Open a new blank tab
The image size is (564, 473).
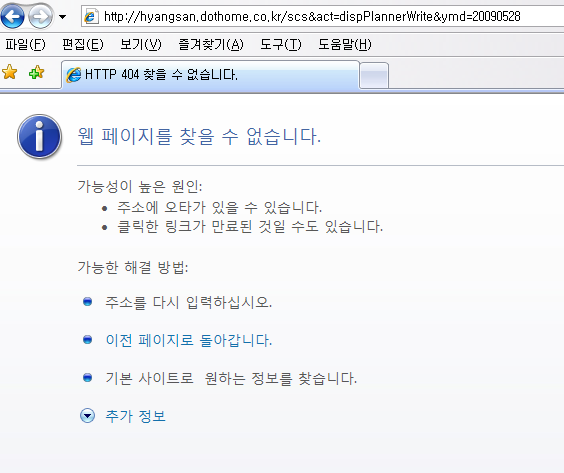click(x=374, y=76)
